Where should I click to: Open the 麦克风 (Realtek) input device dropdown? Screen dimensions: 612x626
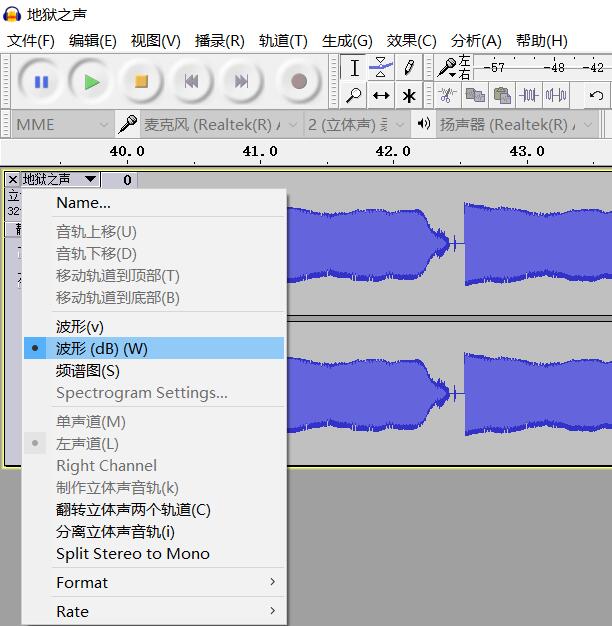(221, 125)
